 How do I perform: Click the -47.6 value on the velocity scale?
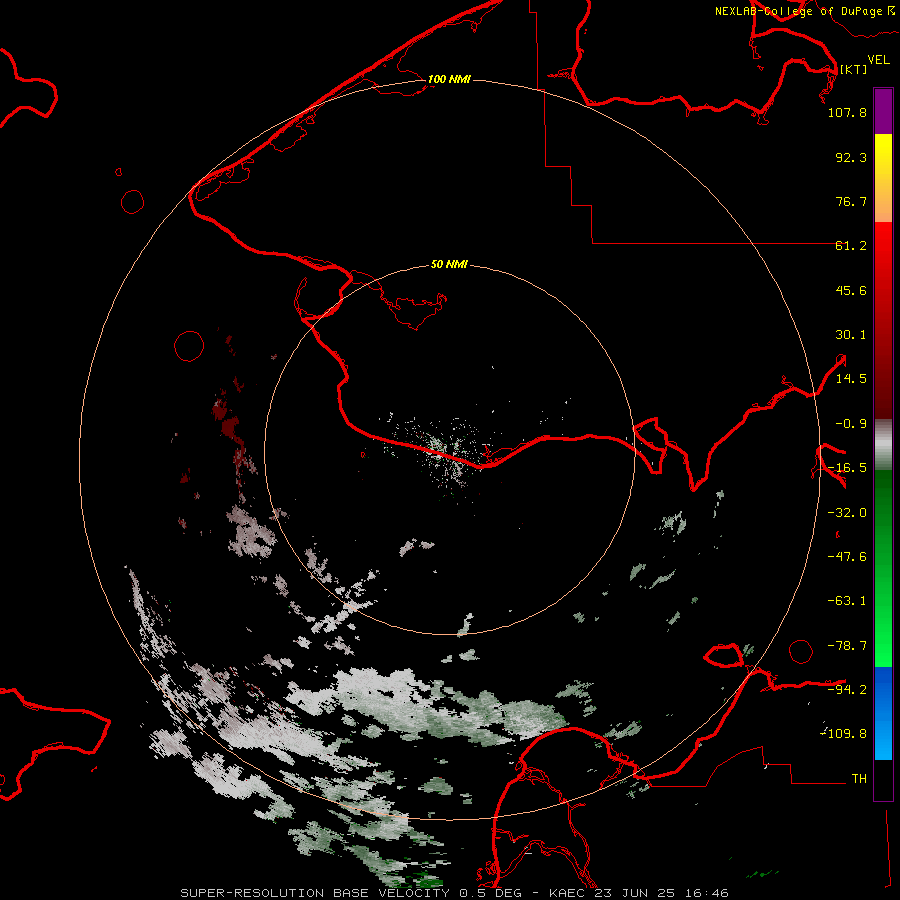pyautogui.click(x=847, y=557)
